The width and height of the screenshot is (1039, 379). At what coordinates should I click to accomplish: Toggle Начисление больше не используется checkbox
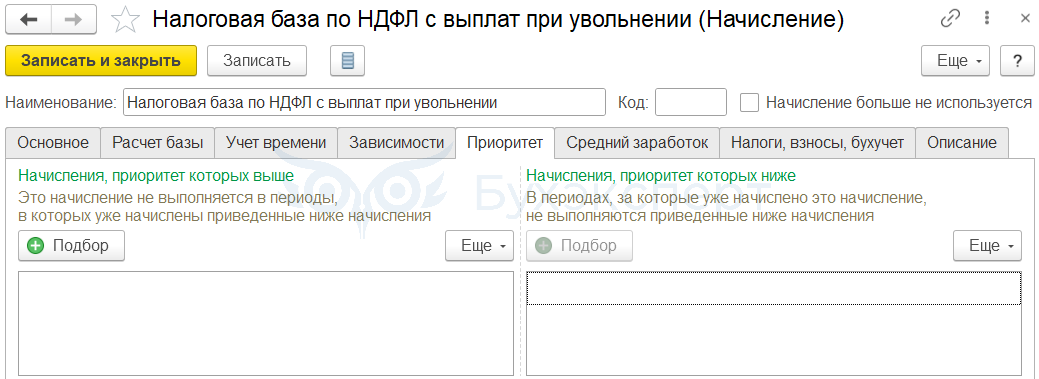(x=749, y=103)
